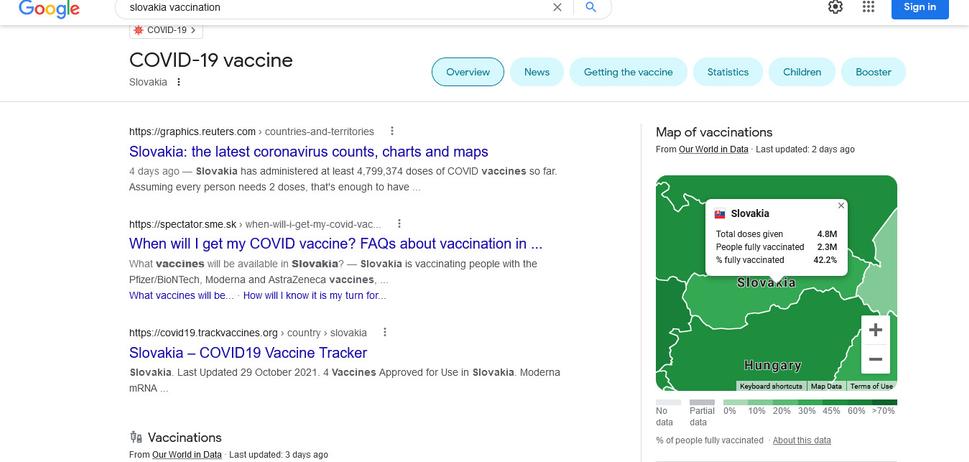Viewport: 969px width, 462px height.
Task: Click the 'Map of vaccinations' heading
Action: (714, 132)
